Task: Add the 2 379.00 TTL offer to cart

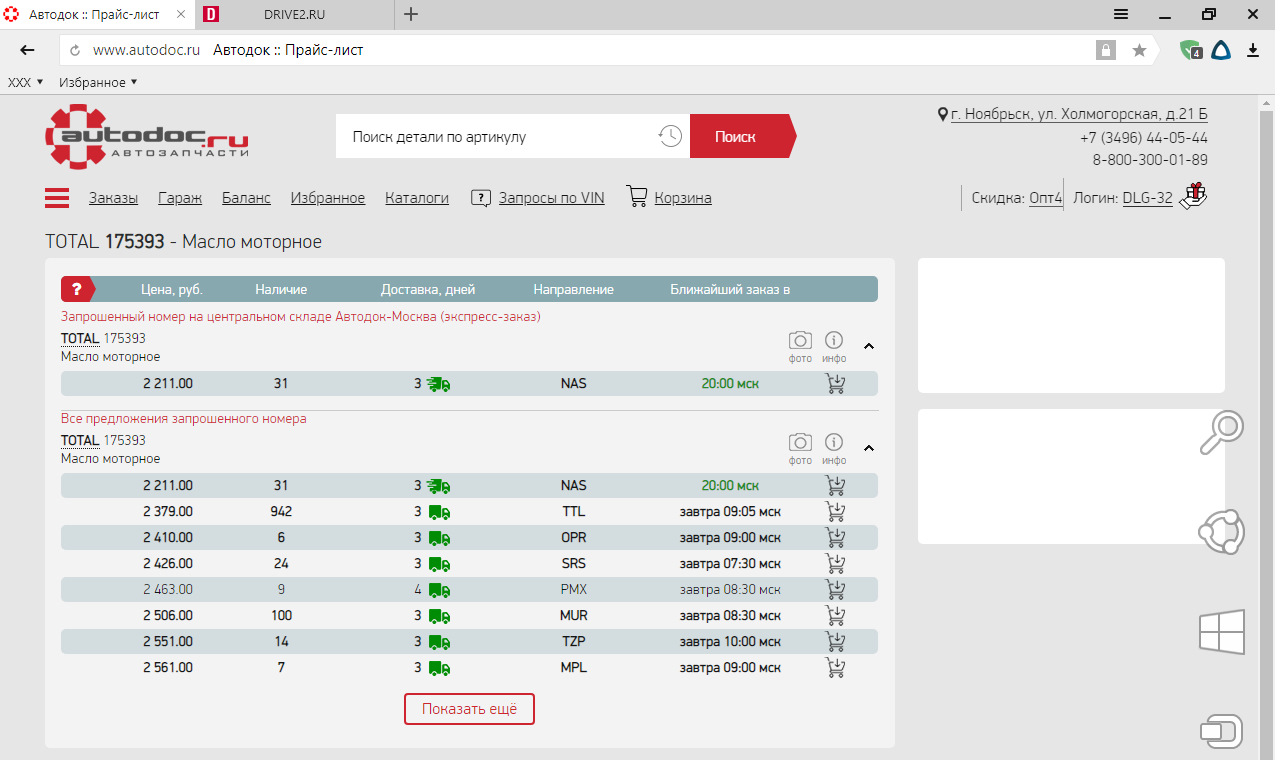Action: click(835, 511)
